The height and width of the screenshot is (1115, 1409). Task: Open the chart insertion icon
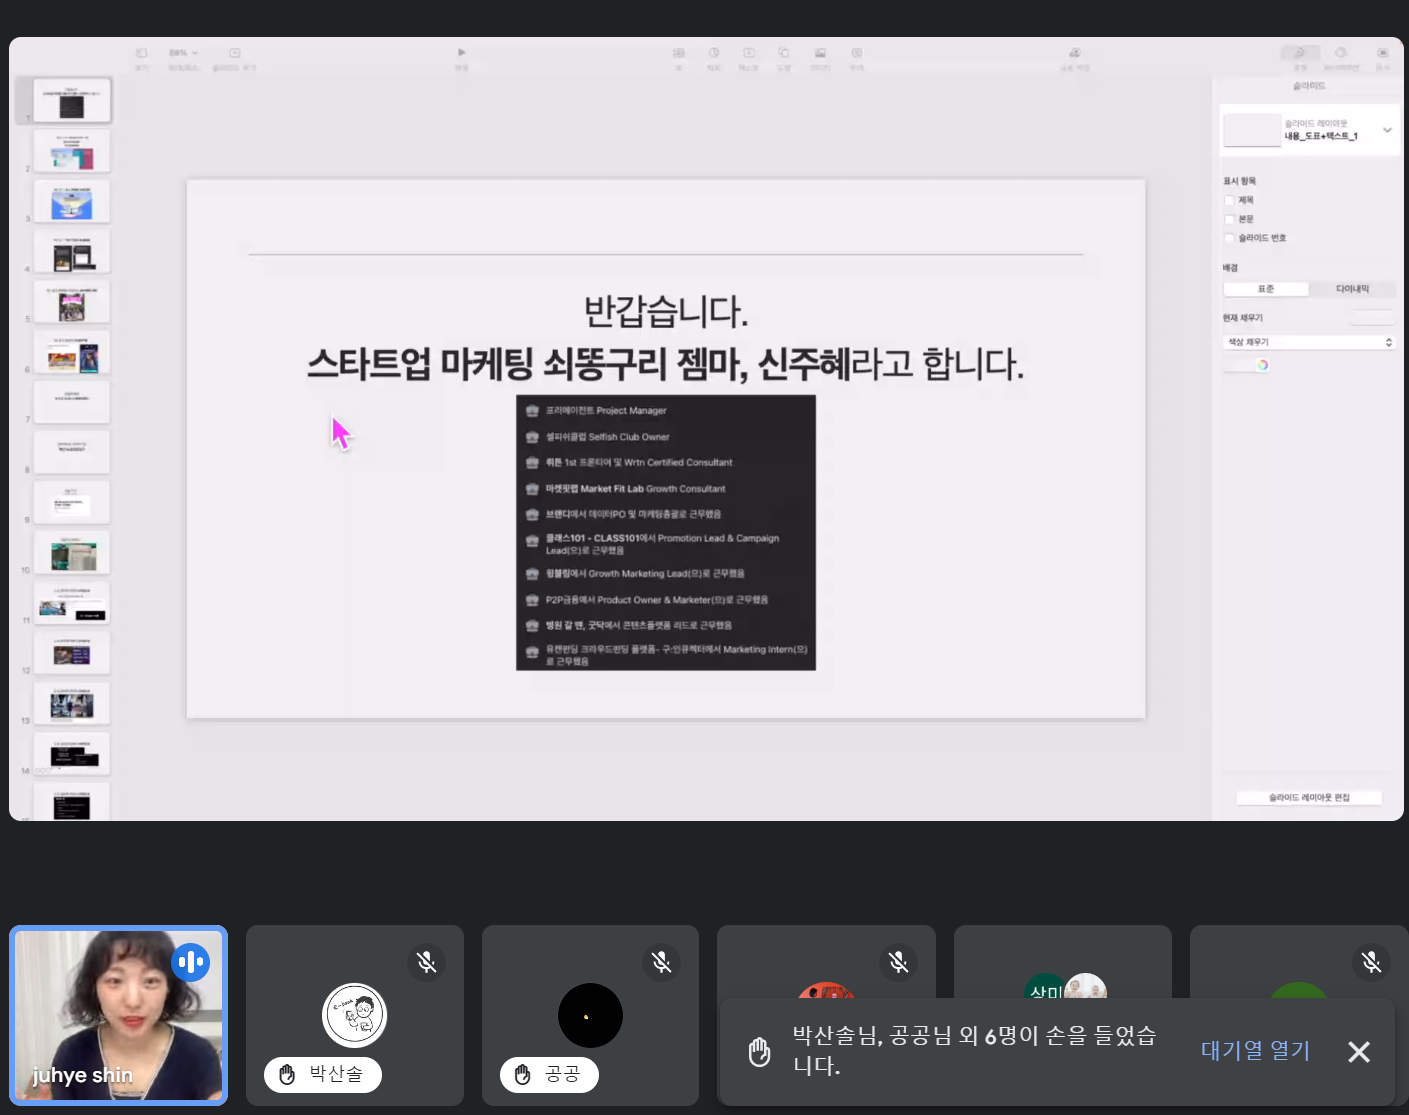pyautogui.click(x=713, y=54)
